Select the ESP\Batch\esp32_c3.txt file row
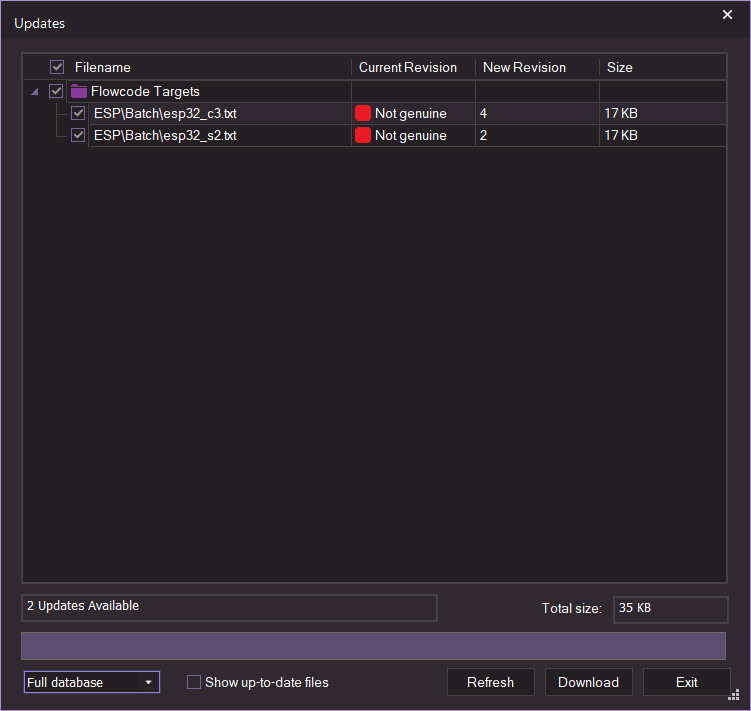 [165, 113]
